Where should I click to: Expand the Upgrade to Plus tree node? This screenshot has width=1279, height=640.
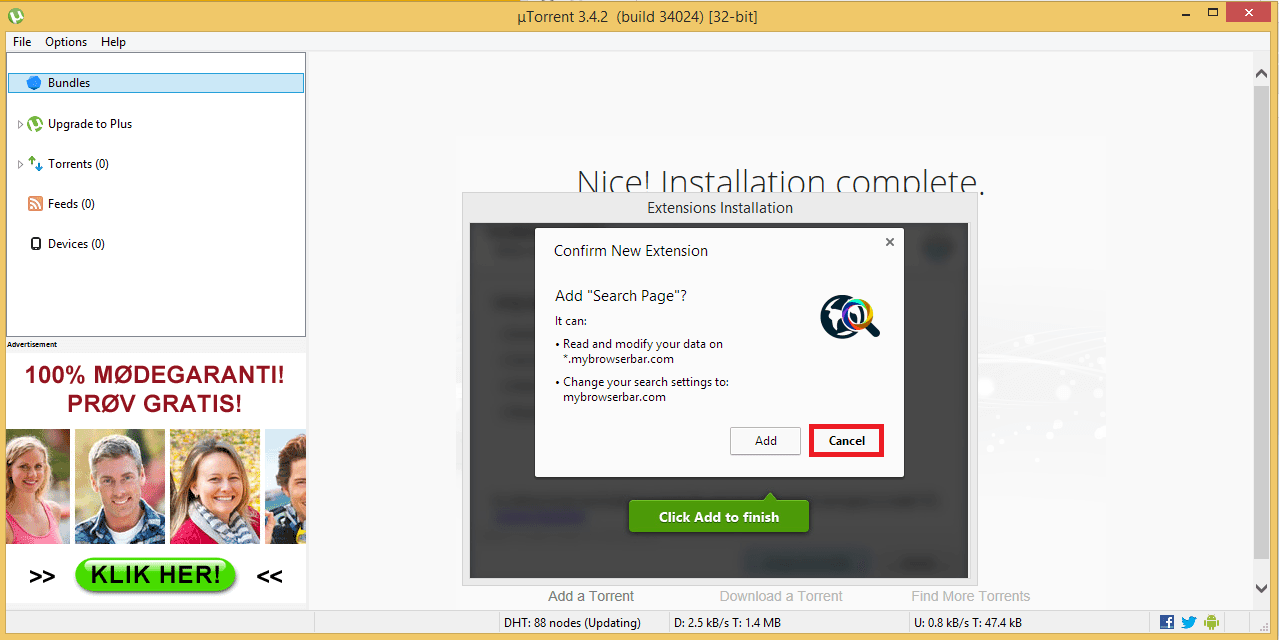tap(20, 125)
